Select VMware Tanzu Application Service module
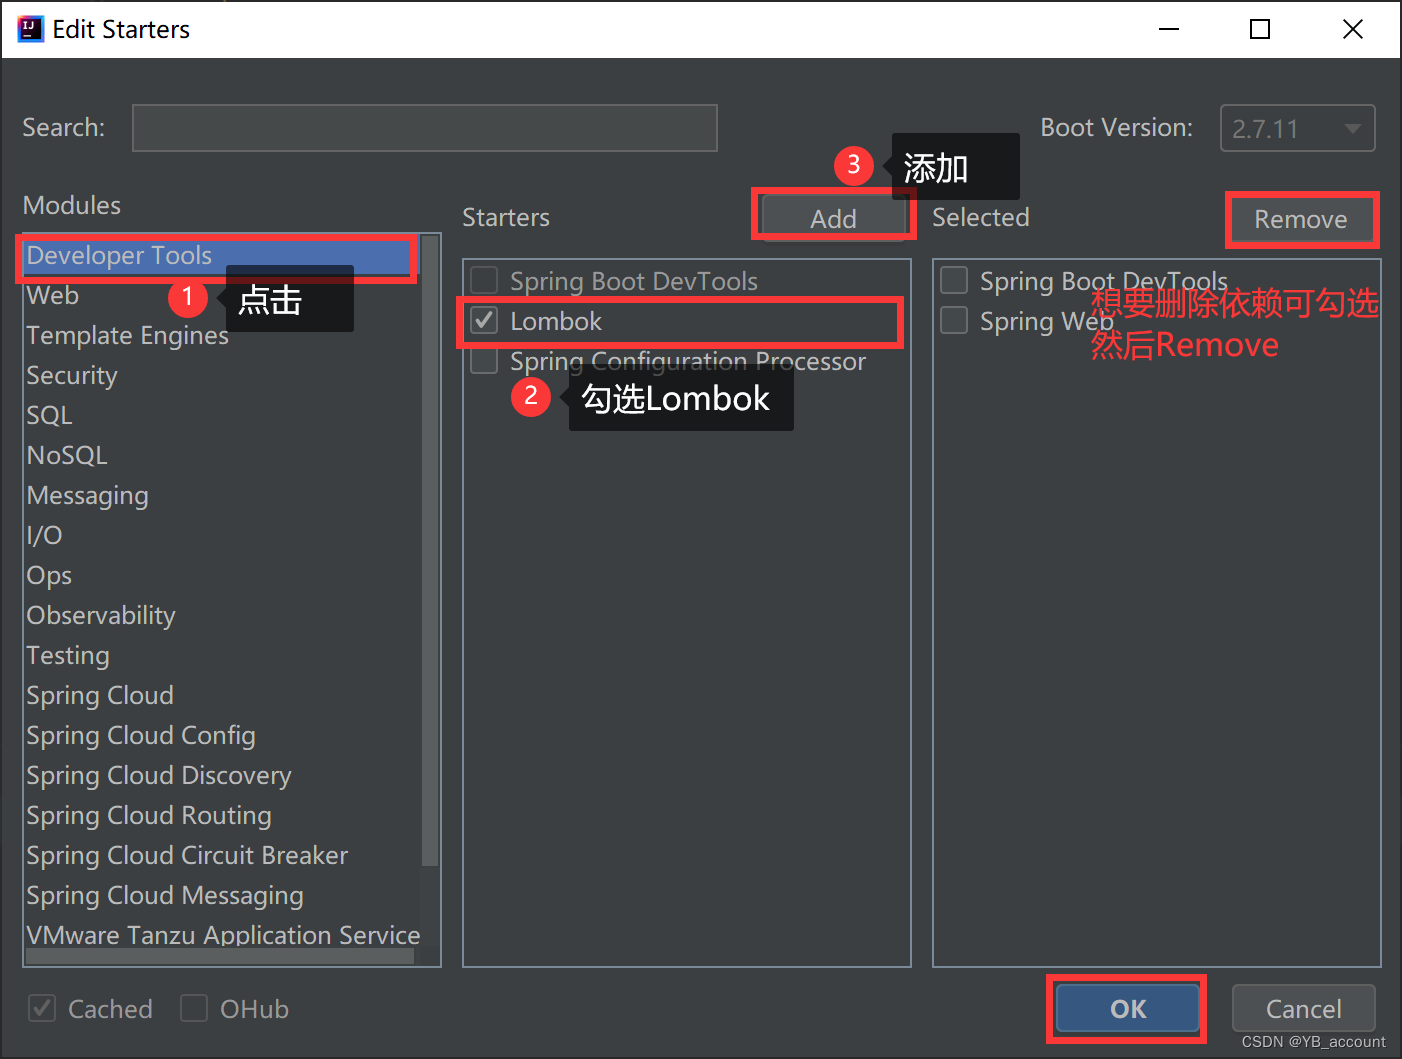 pos(223,935)
